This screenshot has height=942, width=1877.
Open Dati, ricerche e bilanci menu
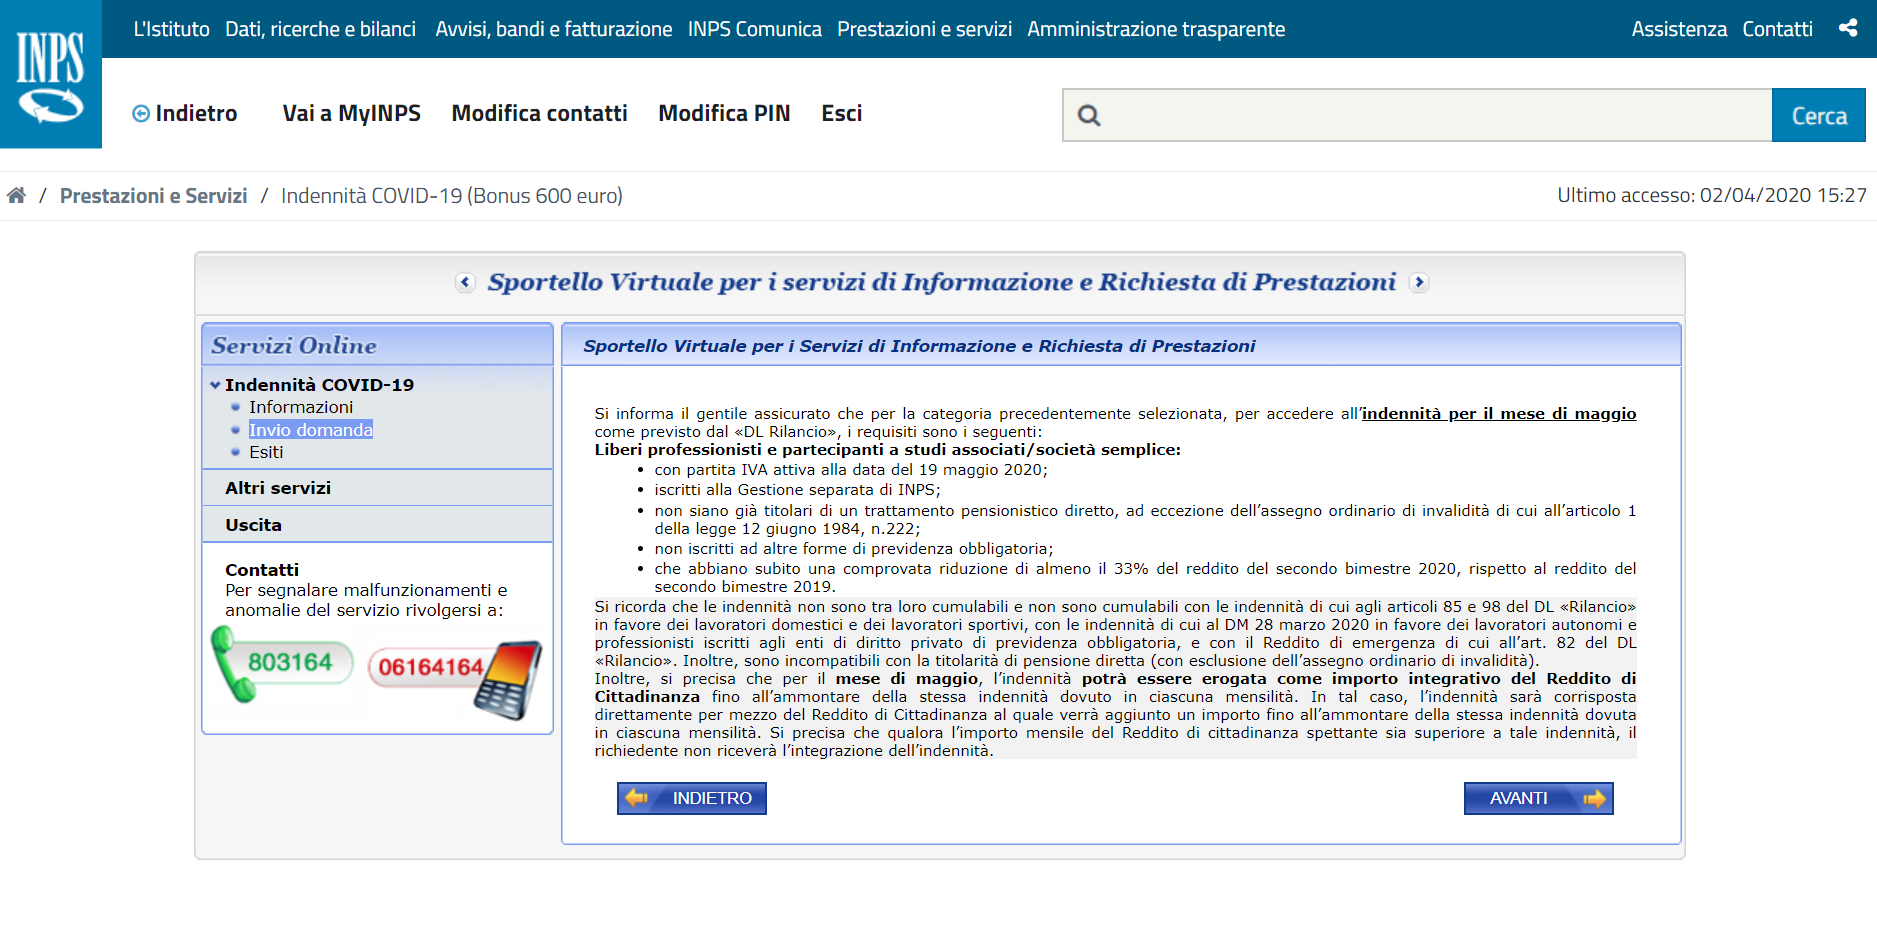click(x=321, y=29)
